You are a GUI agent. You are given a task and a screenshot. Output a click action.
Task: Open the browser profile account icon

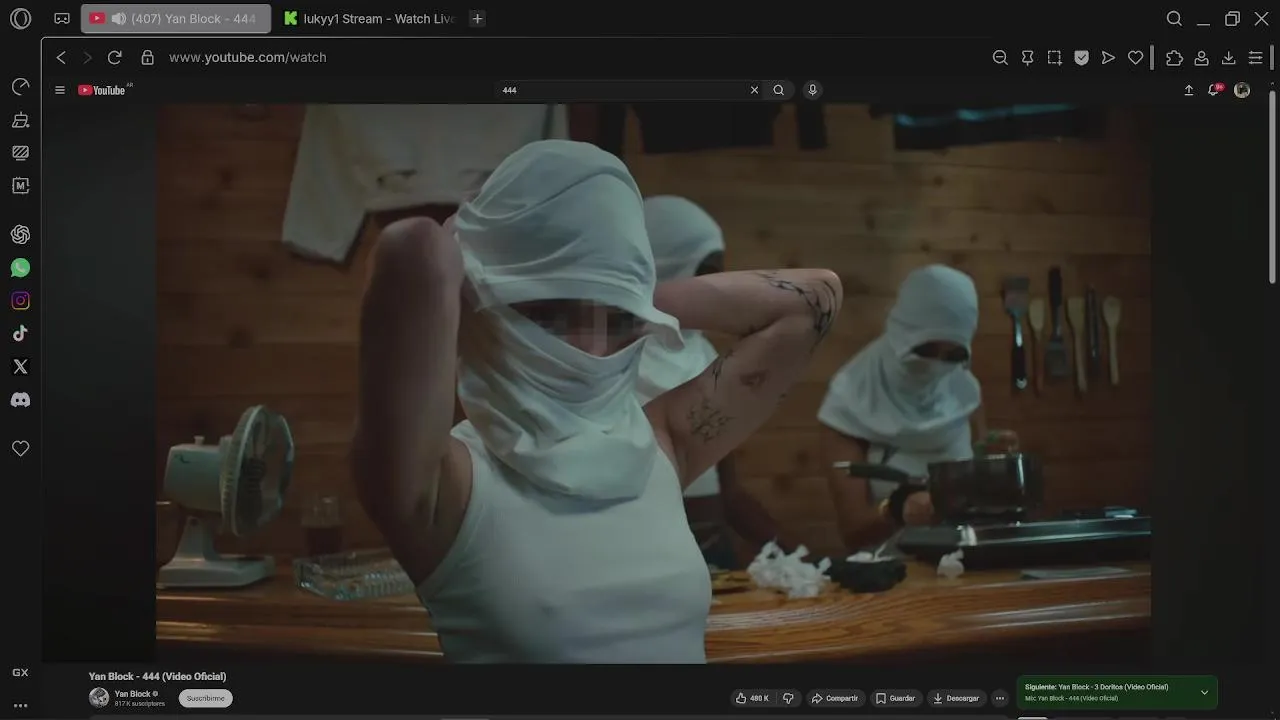tap(1201, 58)
